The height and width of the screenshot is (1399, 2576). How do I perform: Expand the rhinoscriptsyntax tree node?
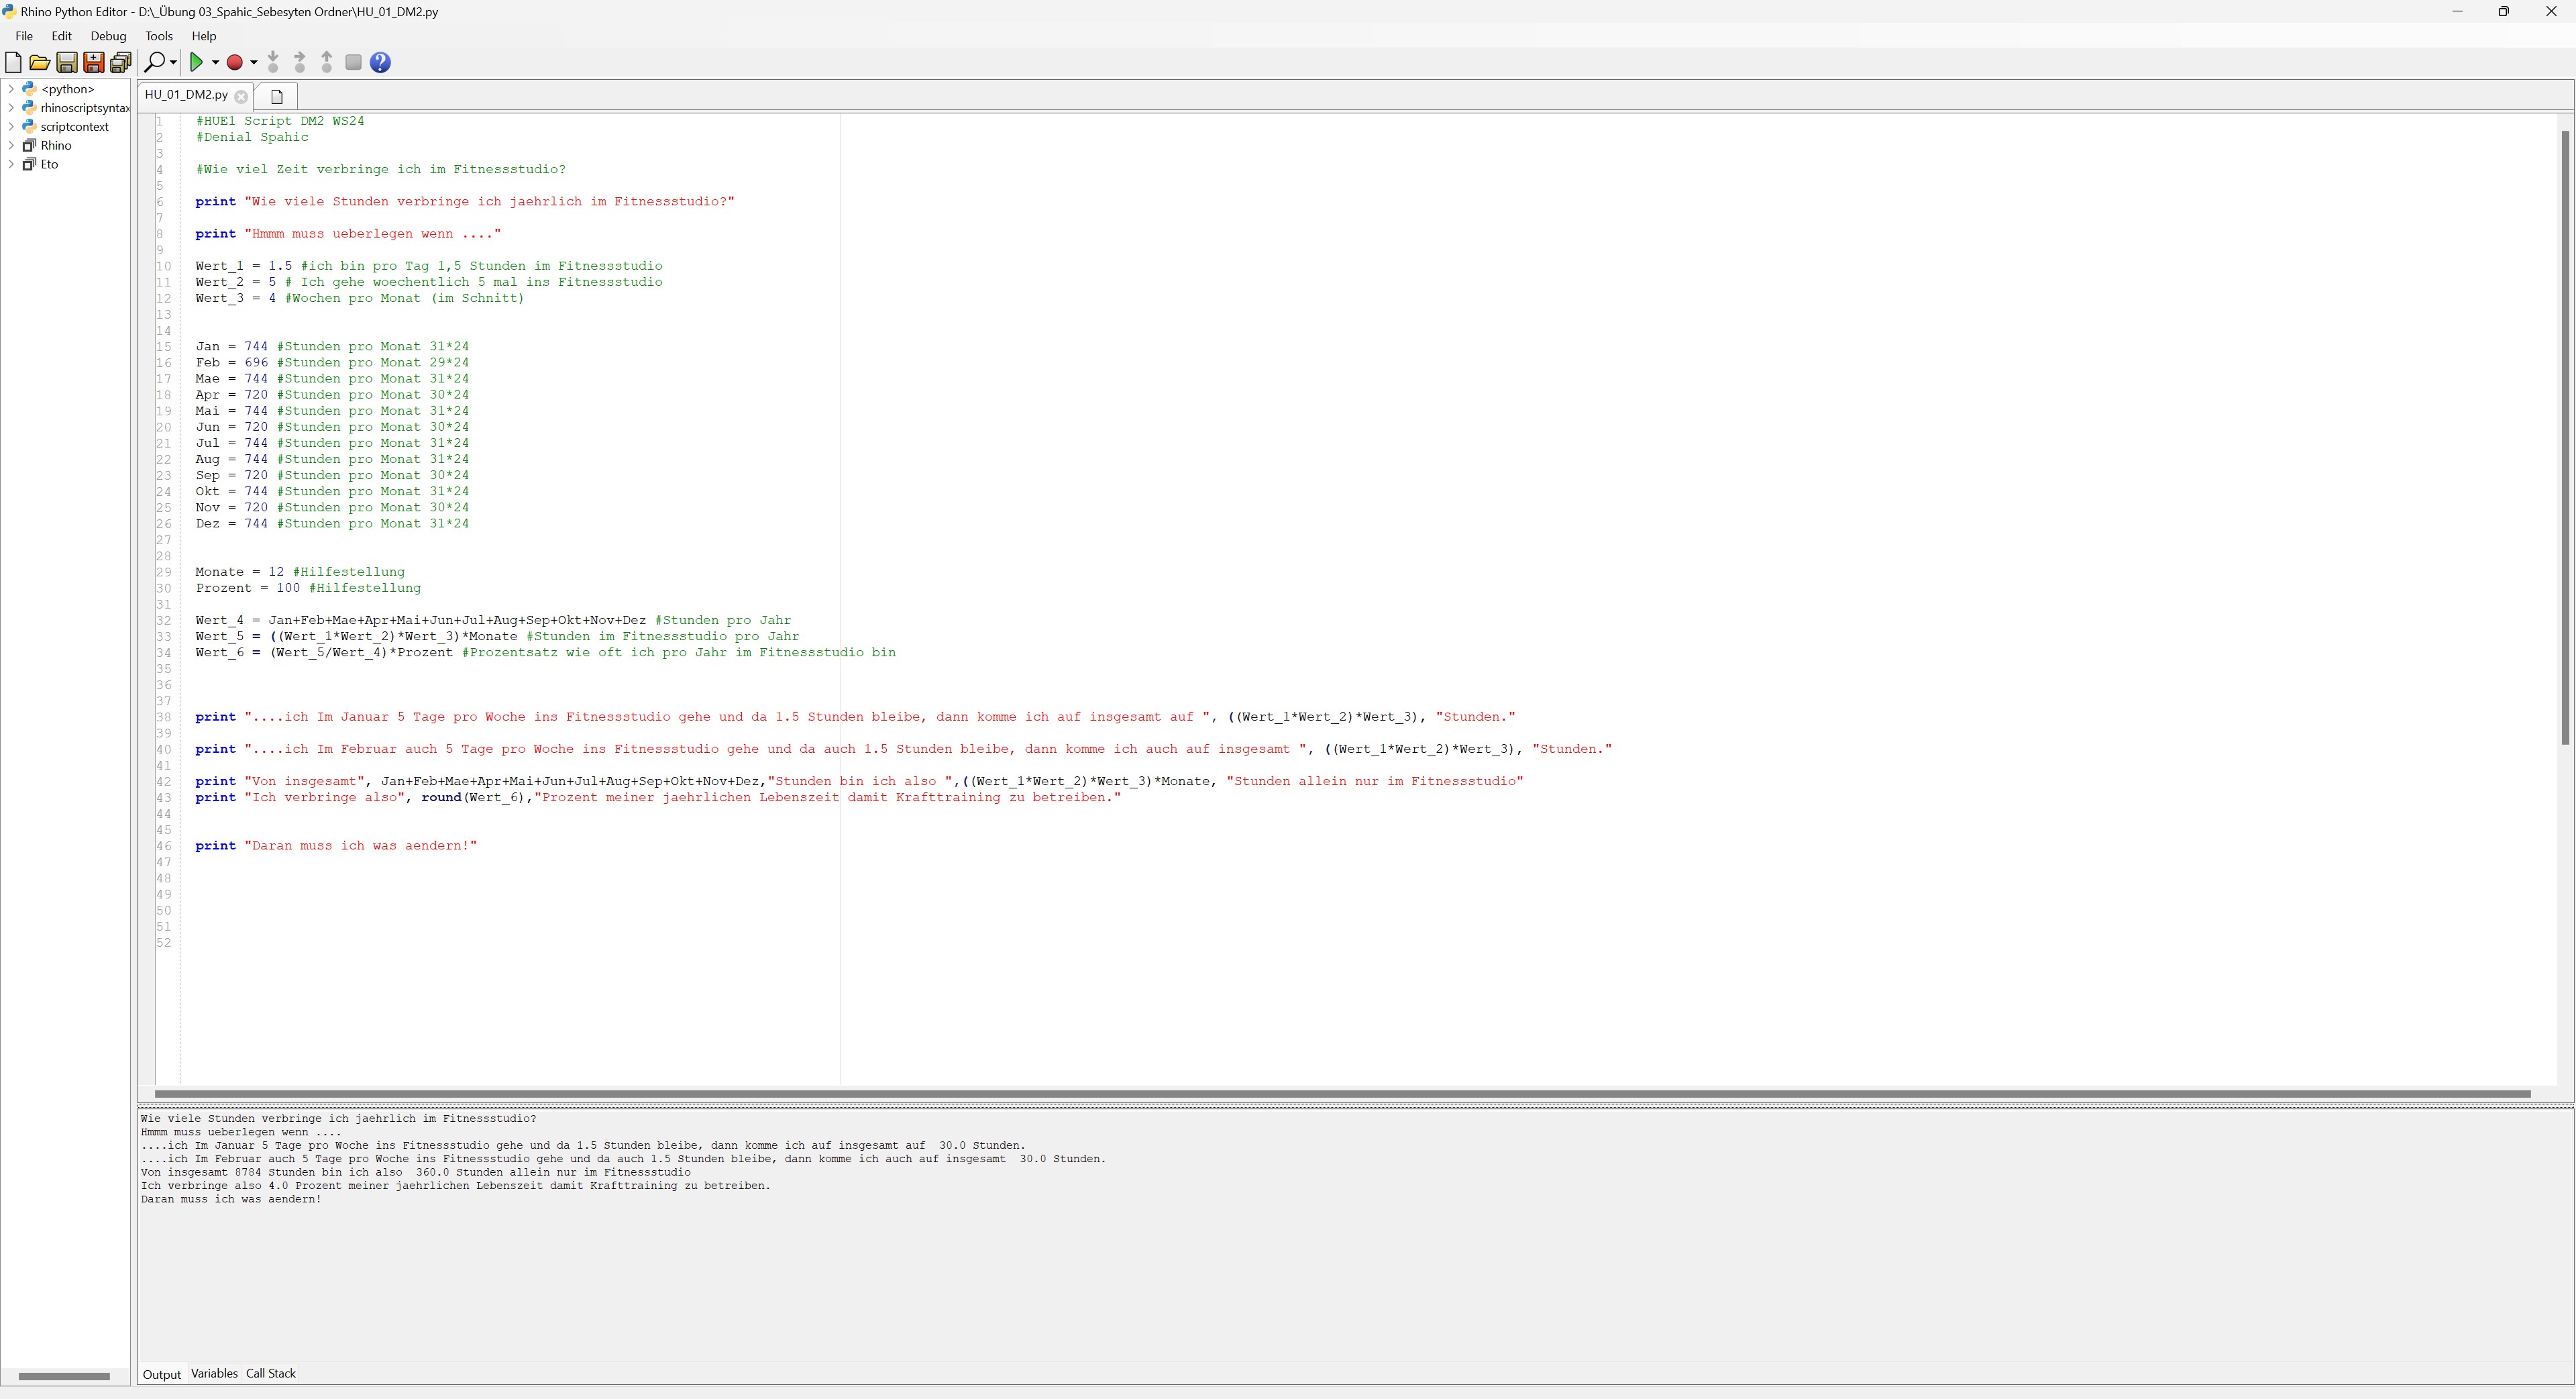(x=11, y=107)
